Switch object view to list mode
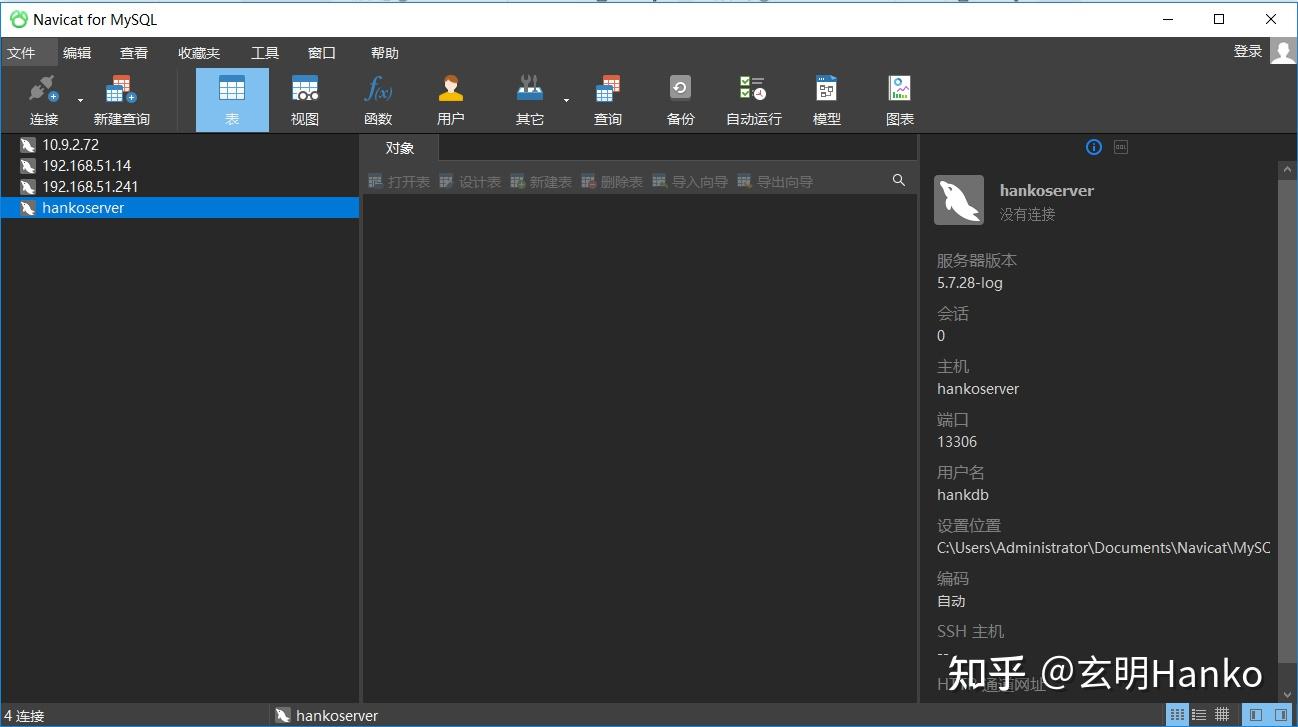 coord(1199,714)
